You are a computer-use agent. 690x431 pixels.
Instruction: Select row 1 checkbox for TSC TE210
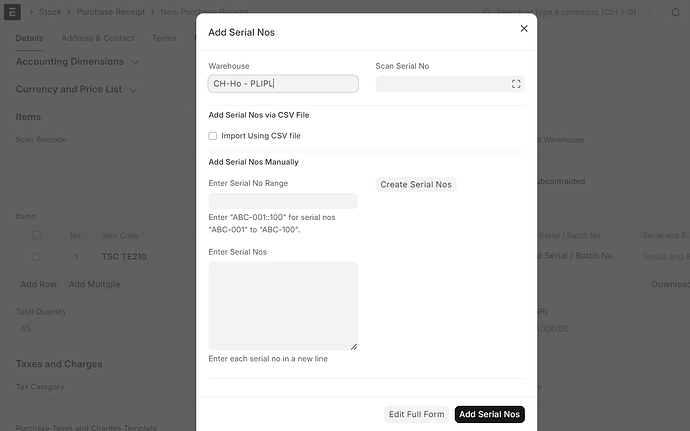[x=37, y=257]
